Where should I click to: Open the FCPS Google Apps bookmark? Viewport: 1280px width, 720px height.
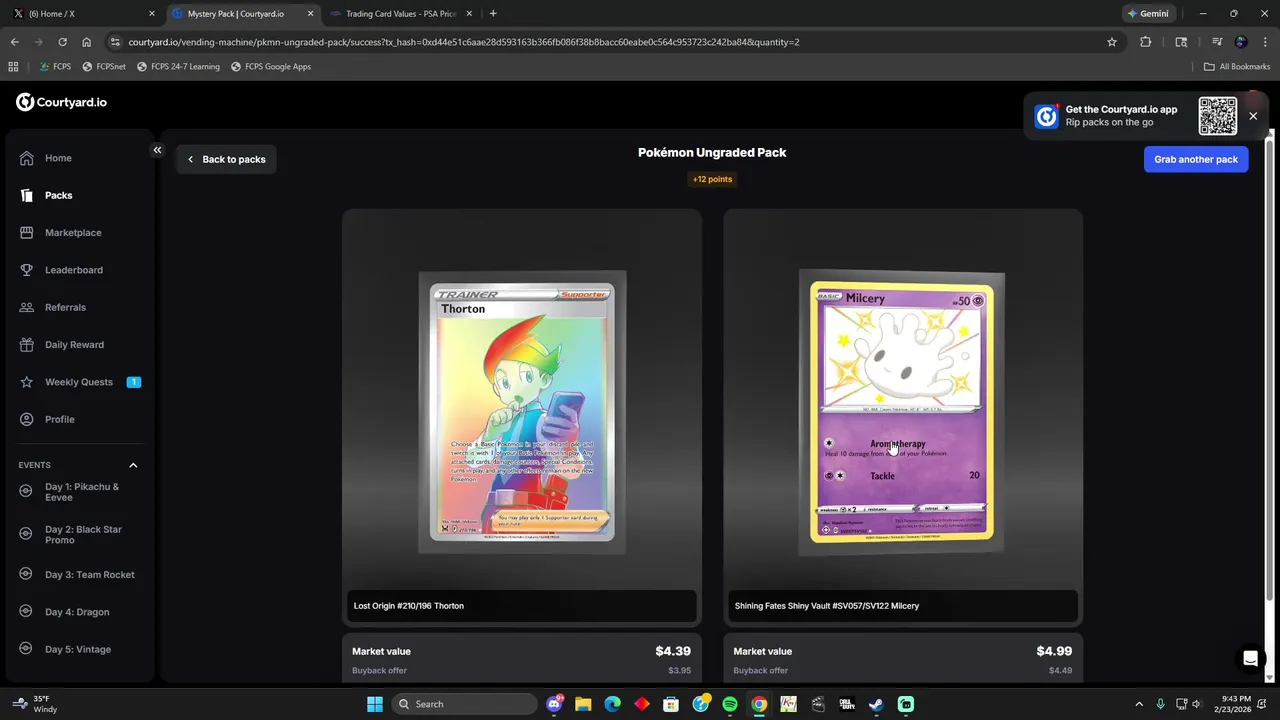(270, 67)
